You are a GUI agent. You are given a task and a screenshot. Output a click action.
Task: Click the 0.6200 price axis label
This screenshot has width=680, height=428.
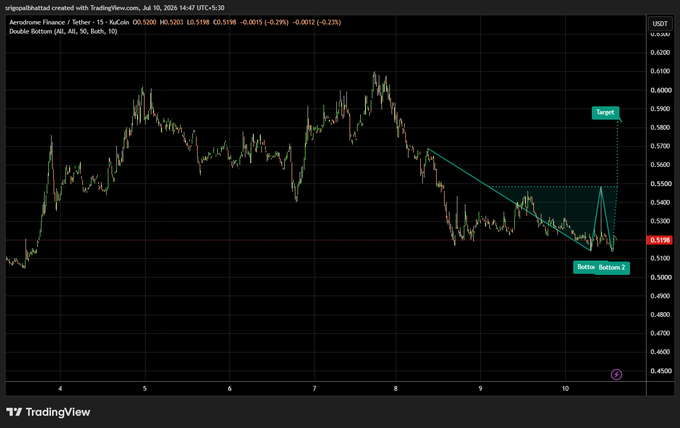[660, 52]
